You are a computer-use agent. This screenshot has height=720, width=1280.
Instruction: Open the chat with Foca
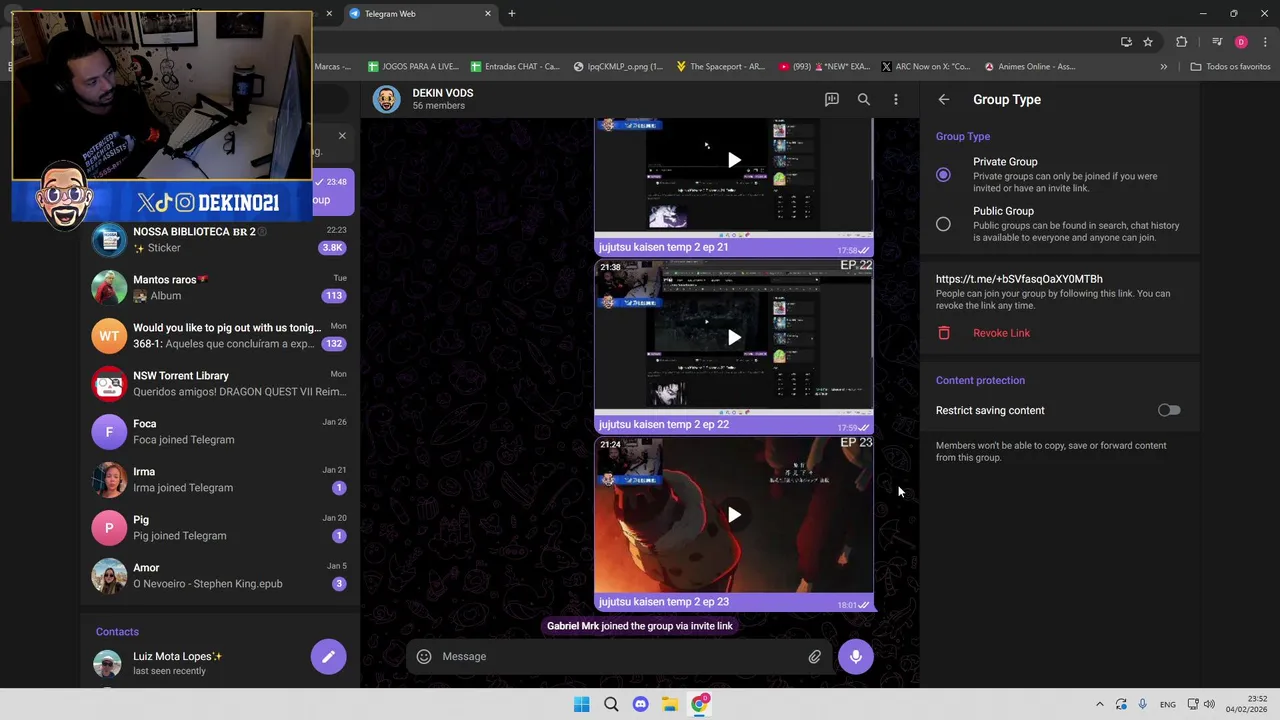(220, 431)
